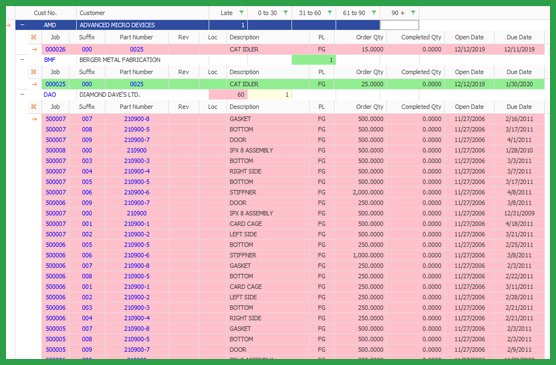This screenshot has height=365, width=556.
Task: Click the orange X icon in DAO job header
Action: coord(34,107)
